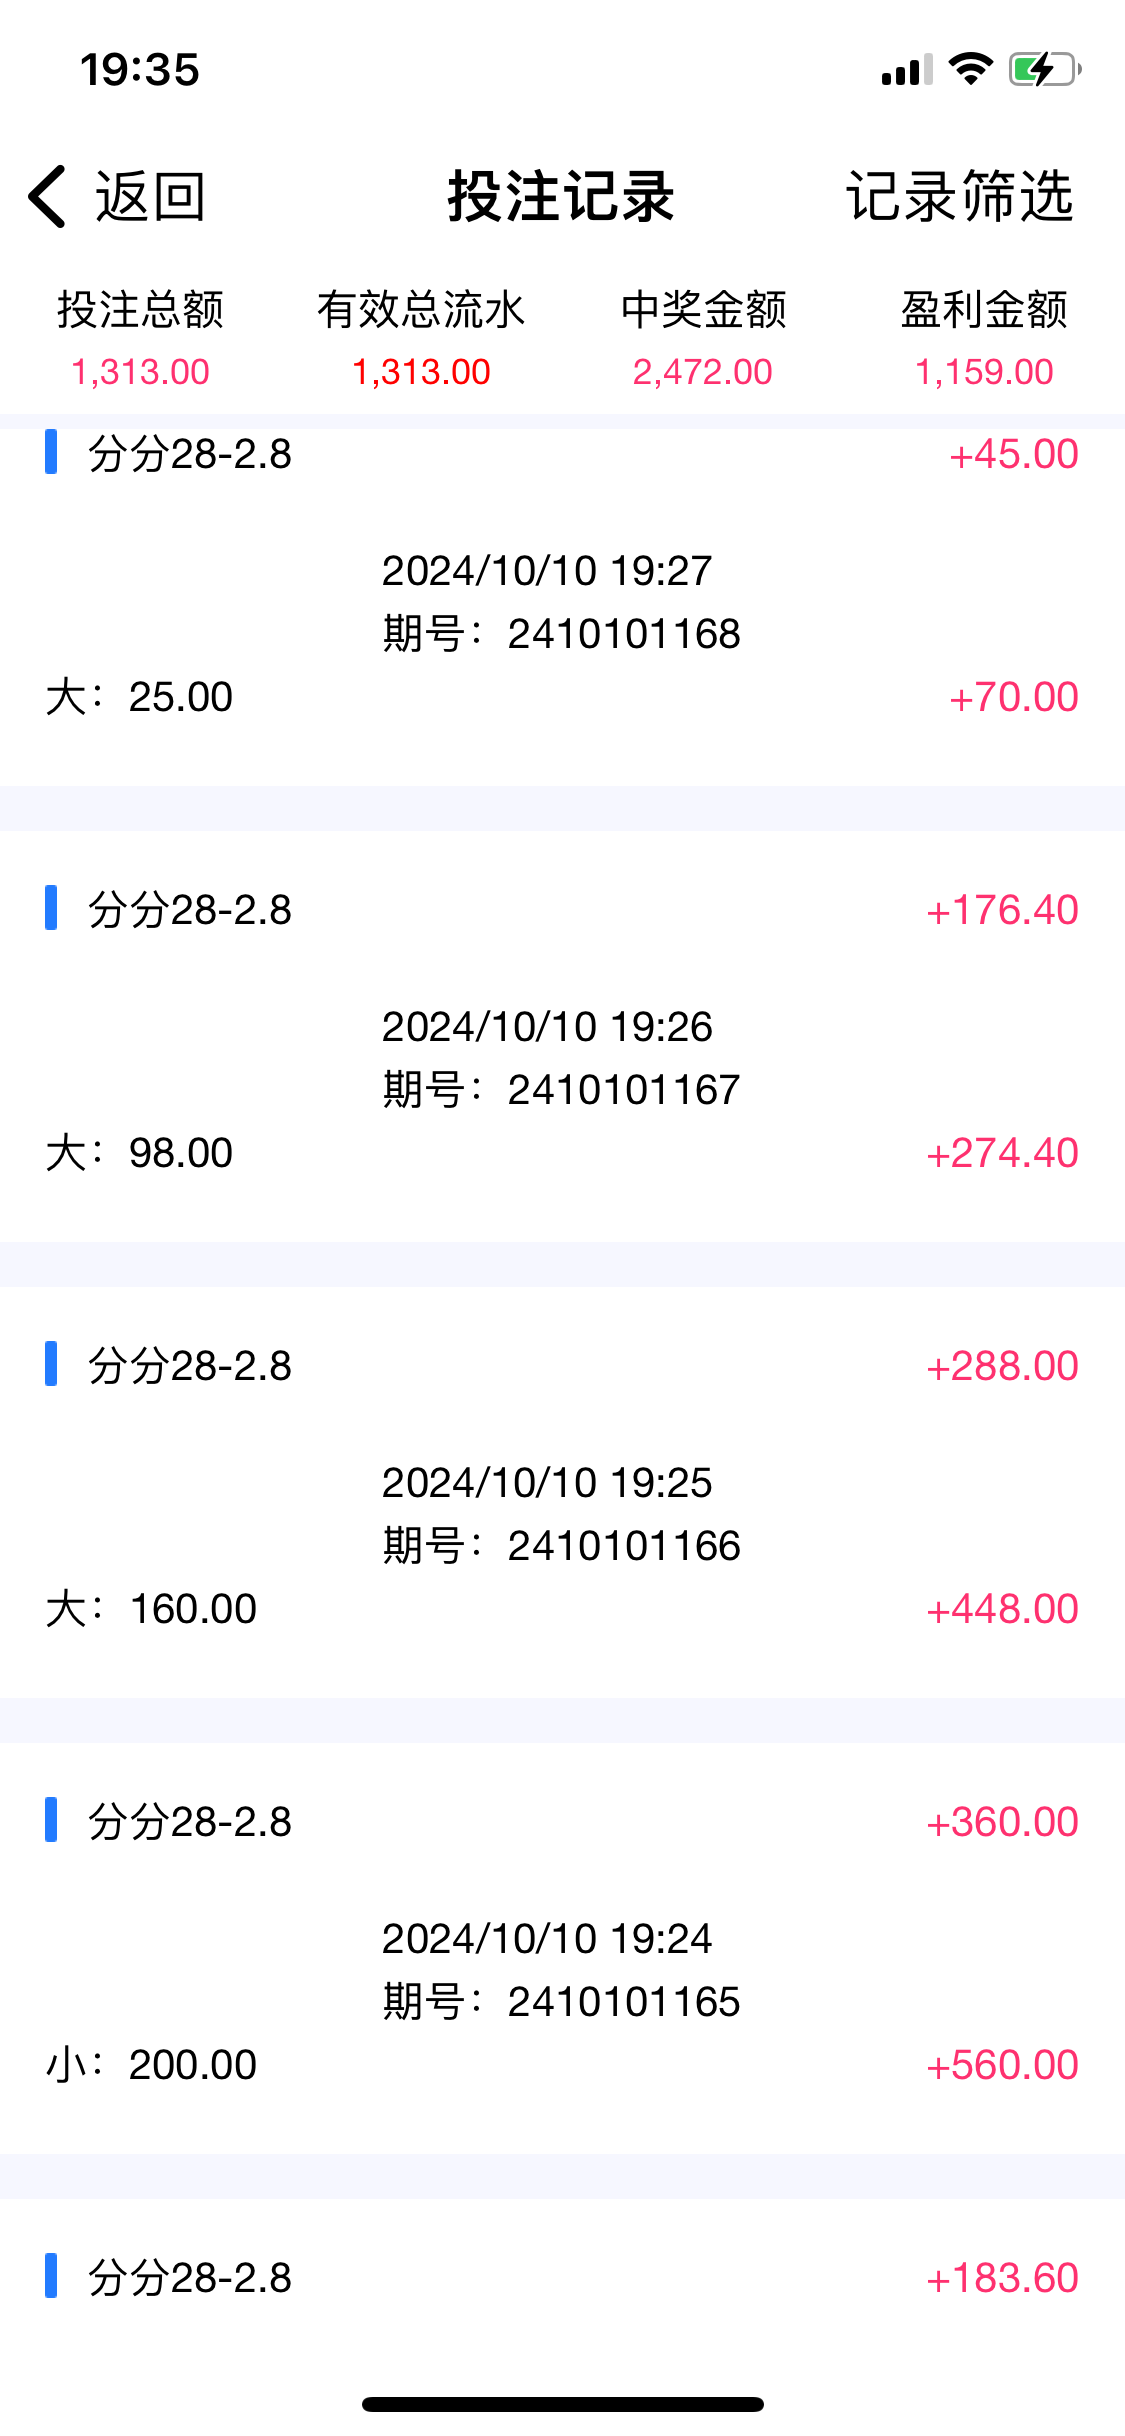The height and width of the screenshot is (2436, 1125).
Task: Open bet record for period 2410101165
Action: (561, 1970)
